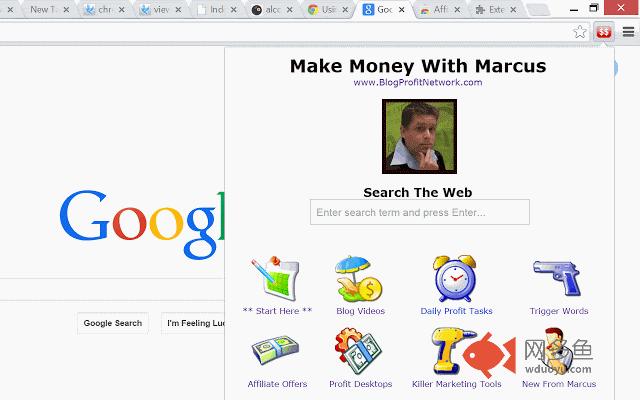Open the Chrome hamburger menu
The image size is (640, 400).
628,31
